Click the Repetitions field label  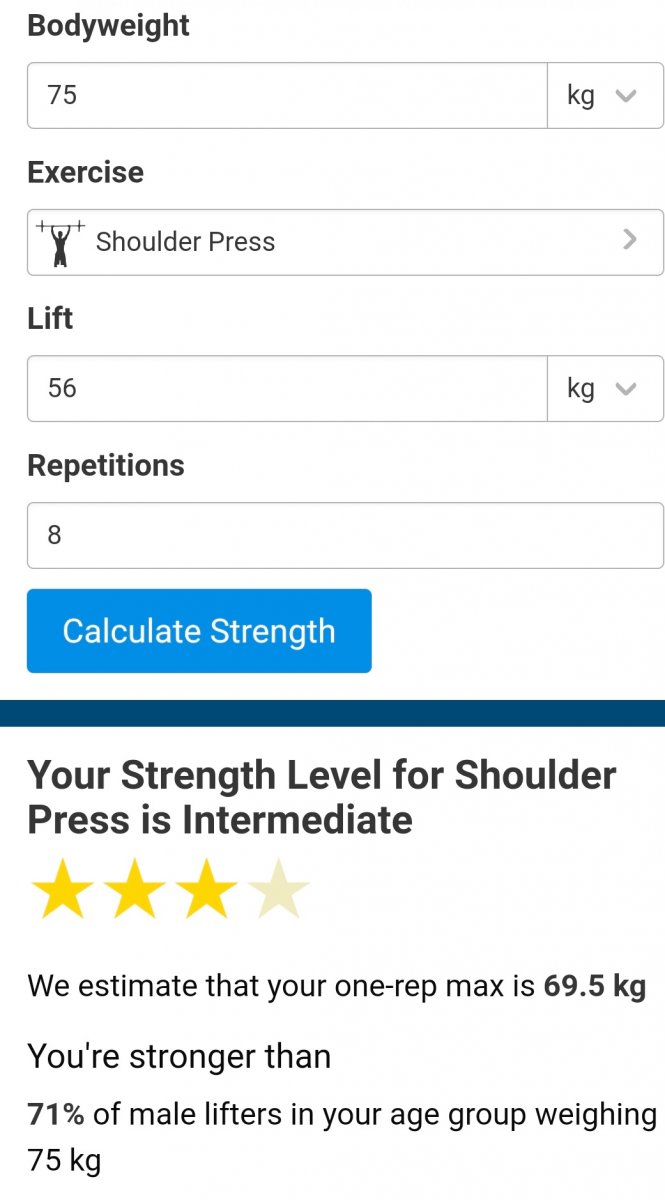coord(106,465)
